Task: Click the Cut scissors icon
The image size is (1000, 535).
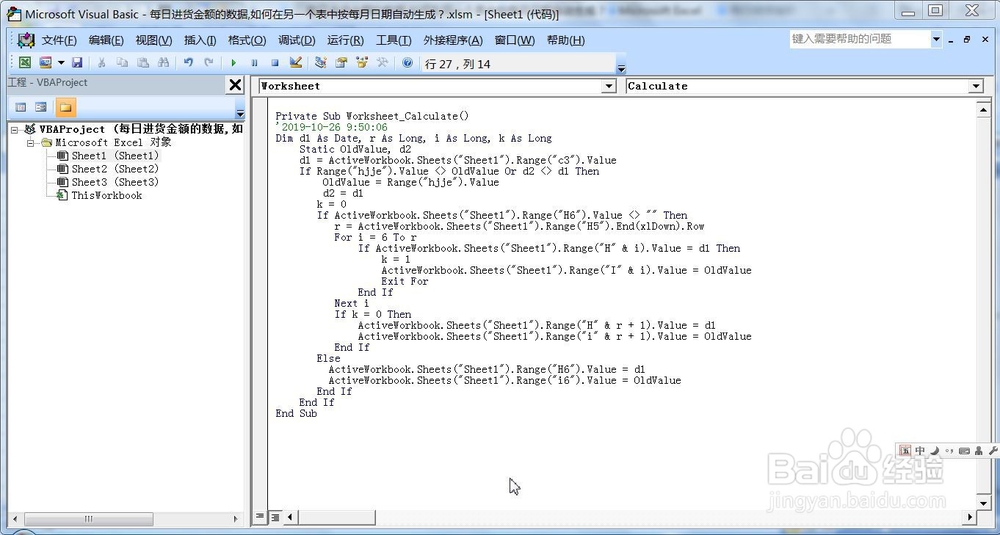Action: tap(101, 62)
